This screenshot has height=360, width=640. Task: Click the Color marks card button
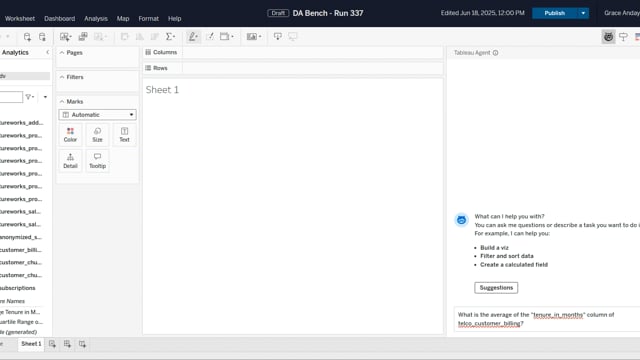[x=70, y=135]
